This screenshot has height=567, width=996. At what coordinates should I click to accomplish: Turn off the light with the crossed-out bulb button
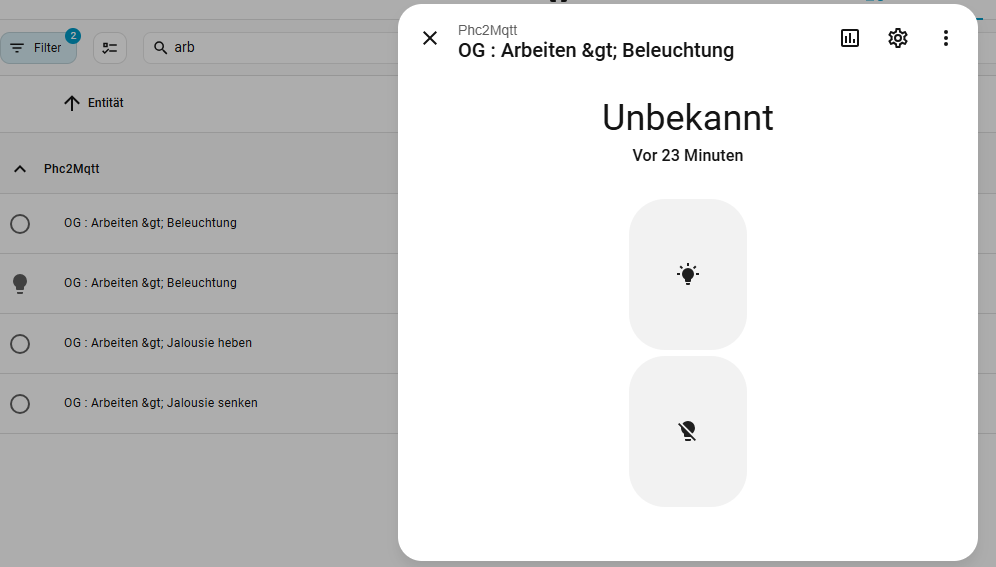coord(688,431)
